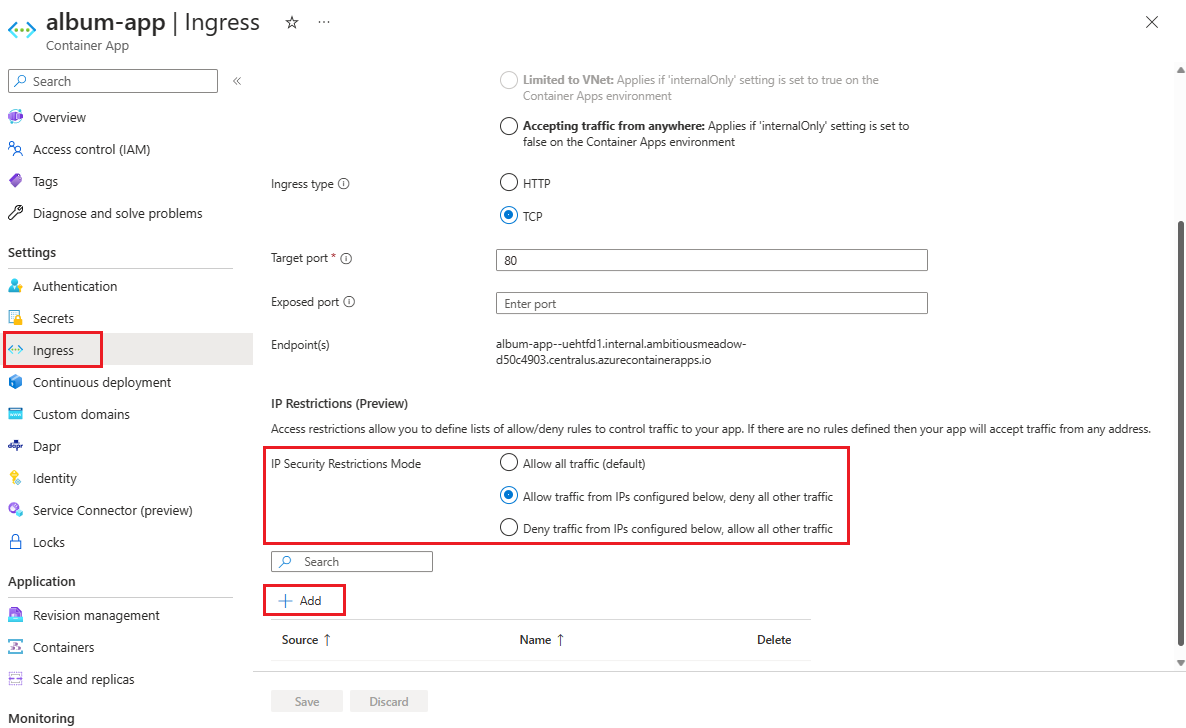The height and width of the screenshot is (728, 1186).
Task: Add a new IP restriction rule
Action: [x=304, y=599]
